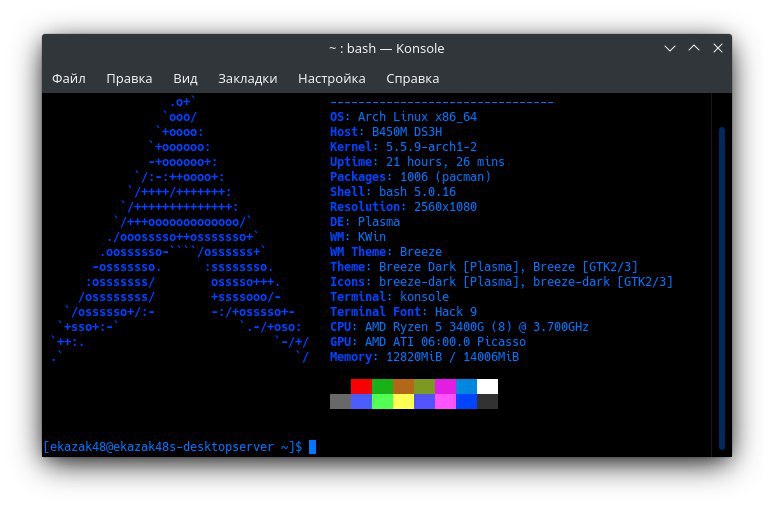Click the 'Terminal: konsole' line
Image resolution: width=774 pixels, height=507 pixels.
coord(389,297)
